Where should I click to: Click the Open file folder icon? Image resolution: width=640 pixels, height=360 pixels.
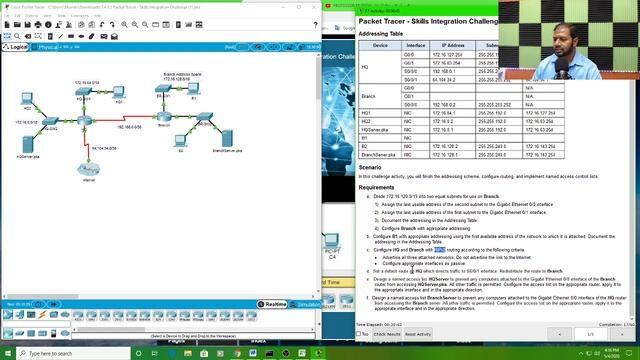click(17, 25)
